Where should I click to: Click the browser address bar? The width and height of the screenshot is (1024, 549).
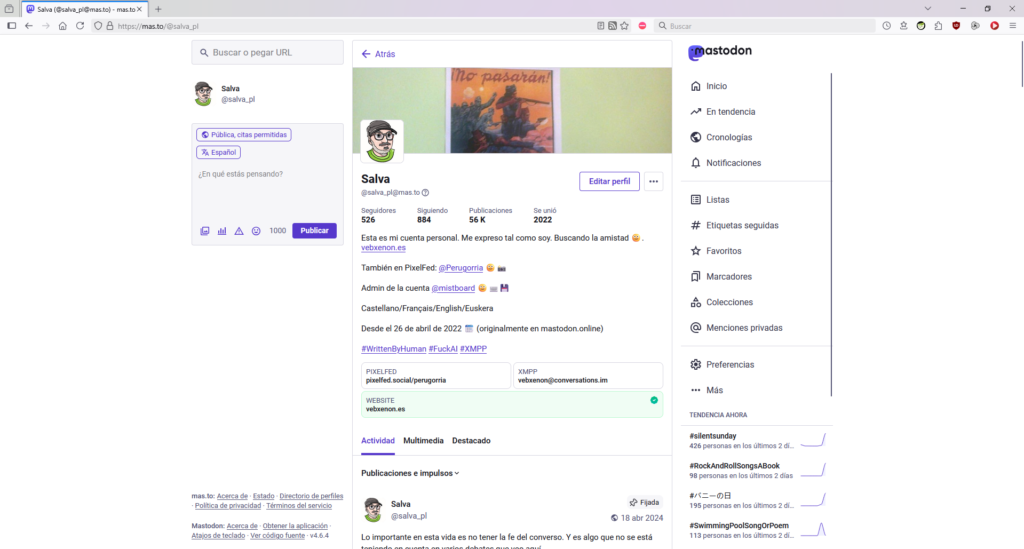pyautogui.click(x=353, y=26)
